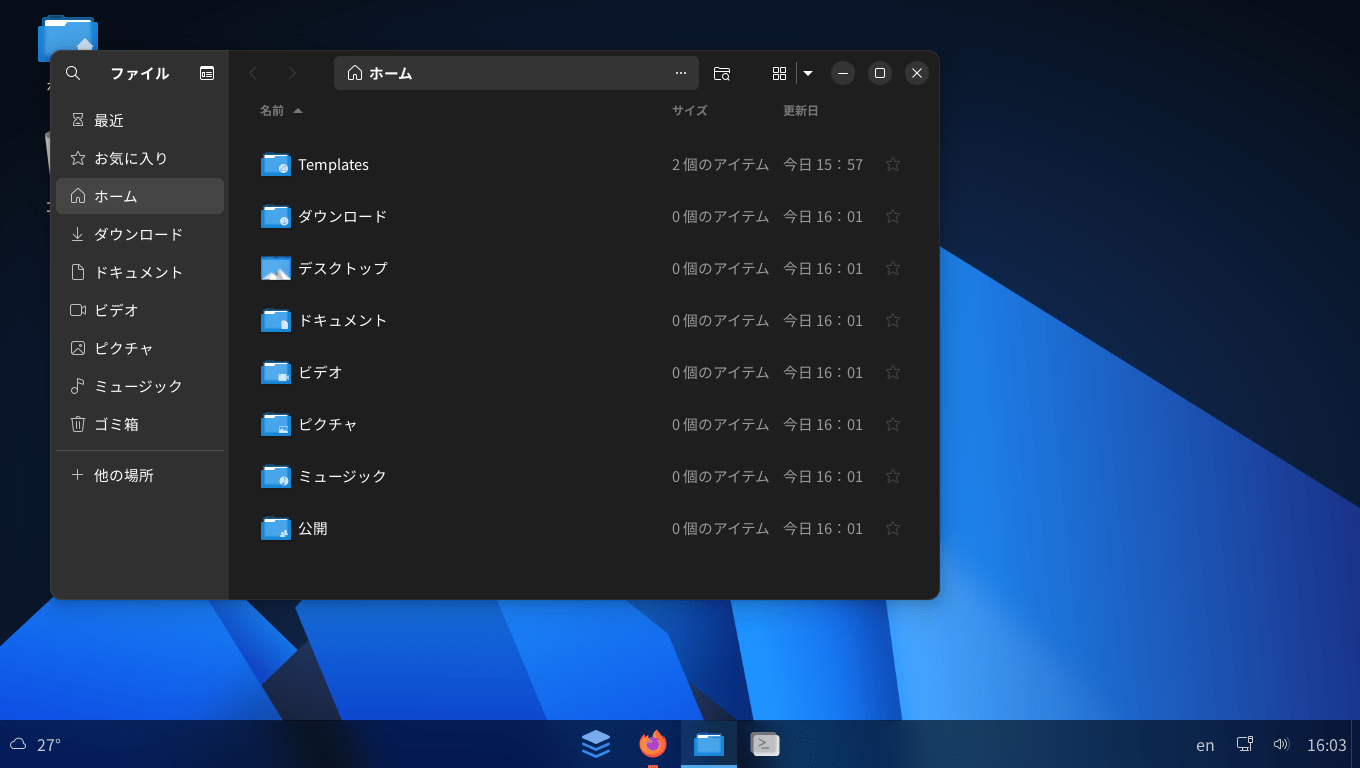Click the ホーム path bar button

click(x=380, y=73)
